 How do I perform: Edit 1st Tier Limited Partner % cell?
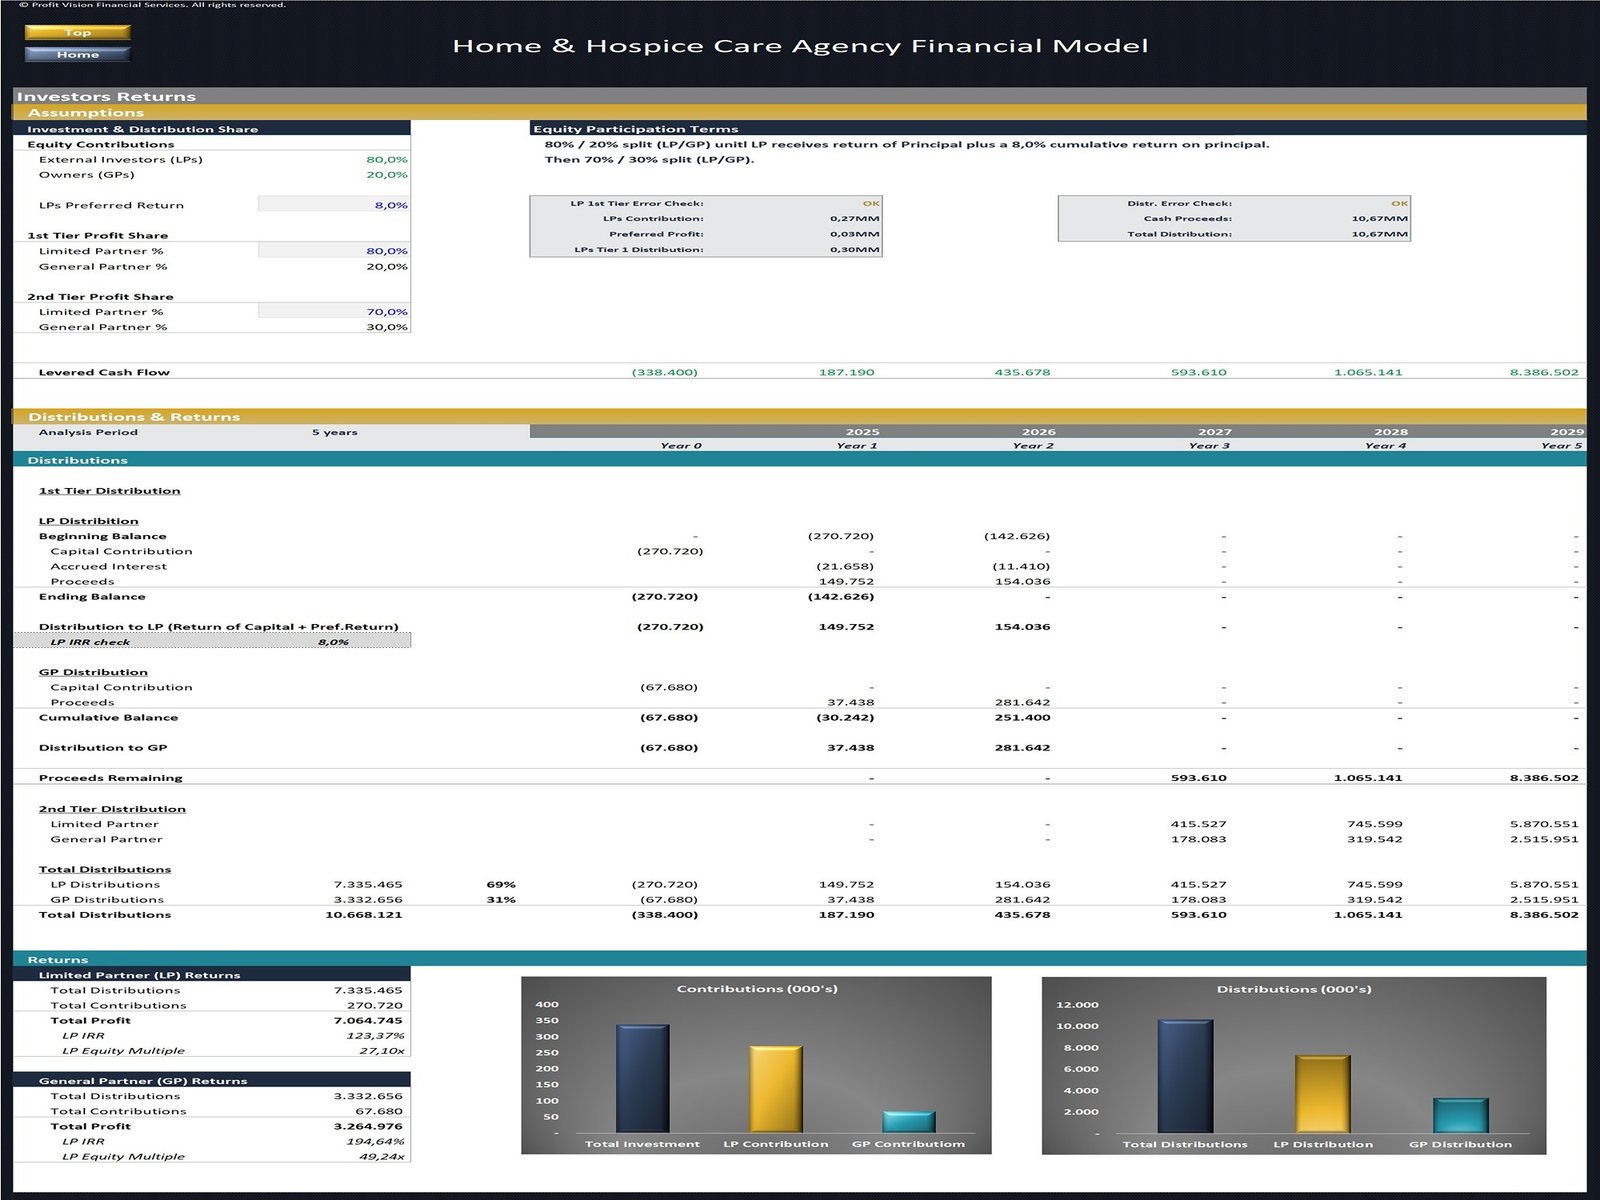tap(334, 251)
